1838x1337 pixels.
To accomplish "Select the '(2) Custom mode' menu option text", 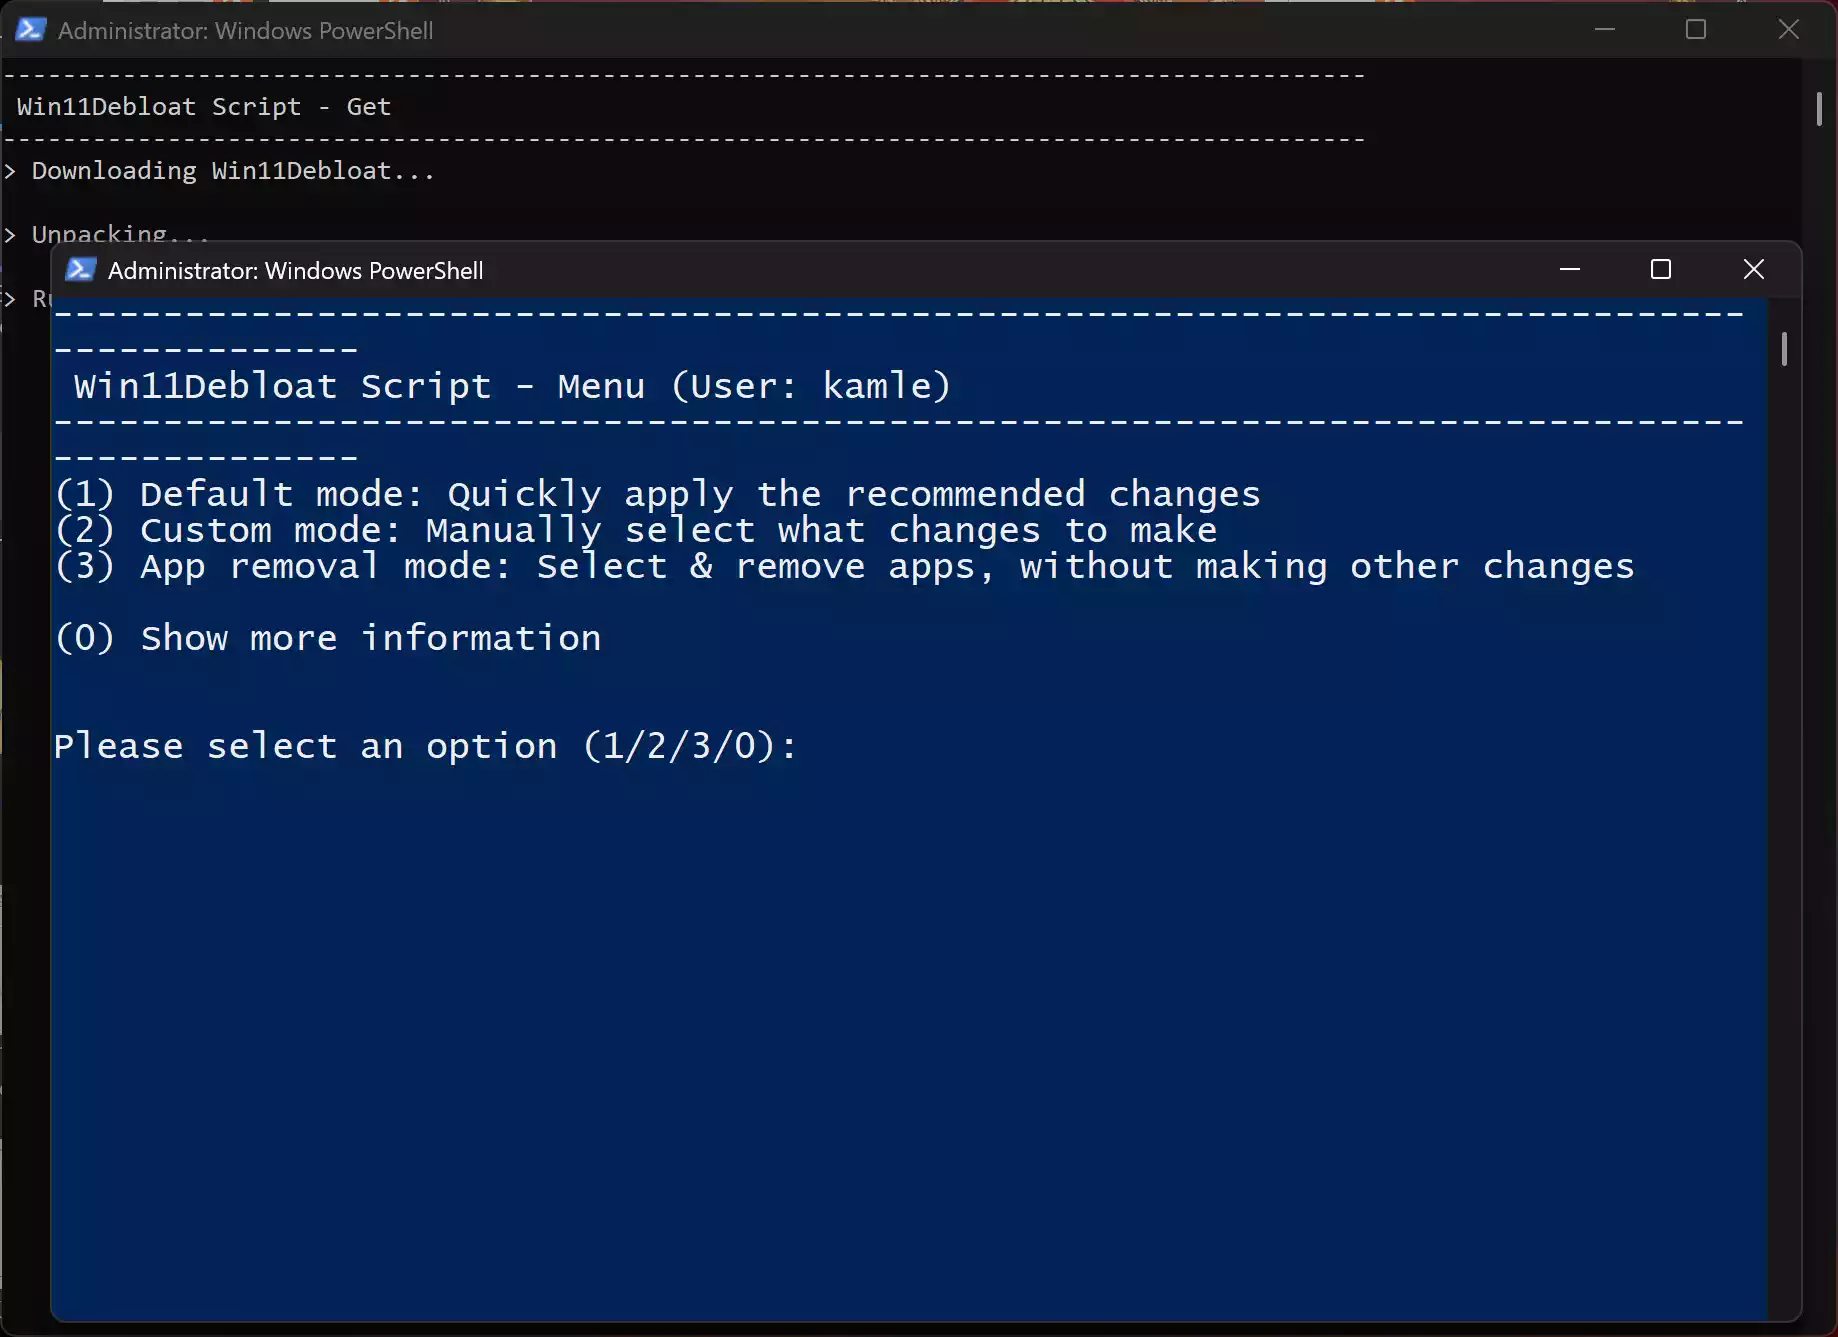I will tap(636, 529).
